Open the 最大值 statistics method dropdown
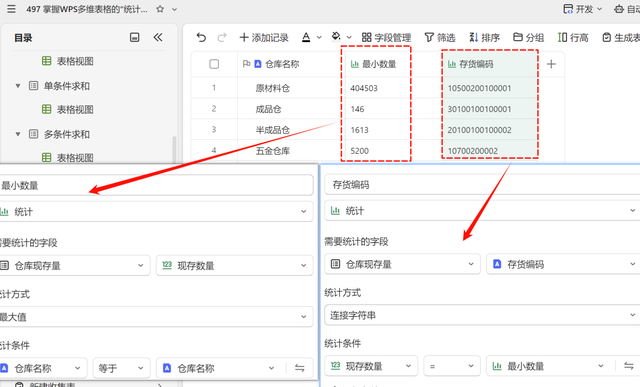Screen dimensions: 640x387 tap(155, 316)
